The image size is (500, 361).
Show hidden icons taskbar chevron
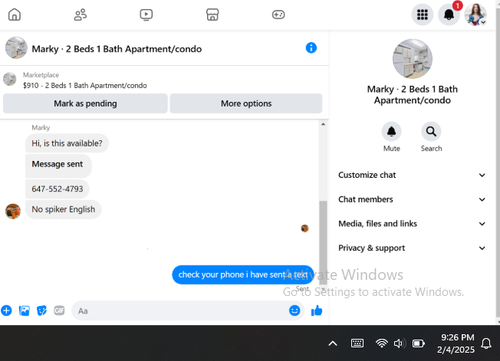pos(333,343)
